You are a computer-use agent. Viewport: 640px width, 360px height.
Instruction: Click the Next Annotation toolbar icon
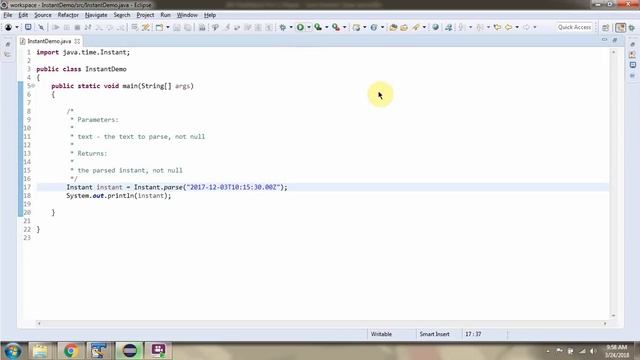coord(461,27)
